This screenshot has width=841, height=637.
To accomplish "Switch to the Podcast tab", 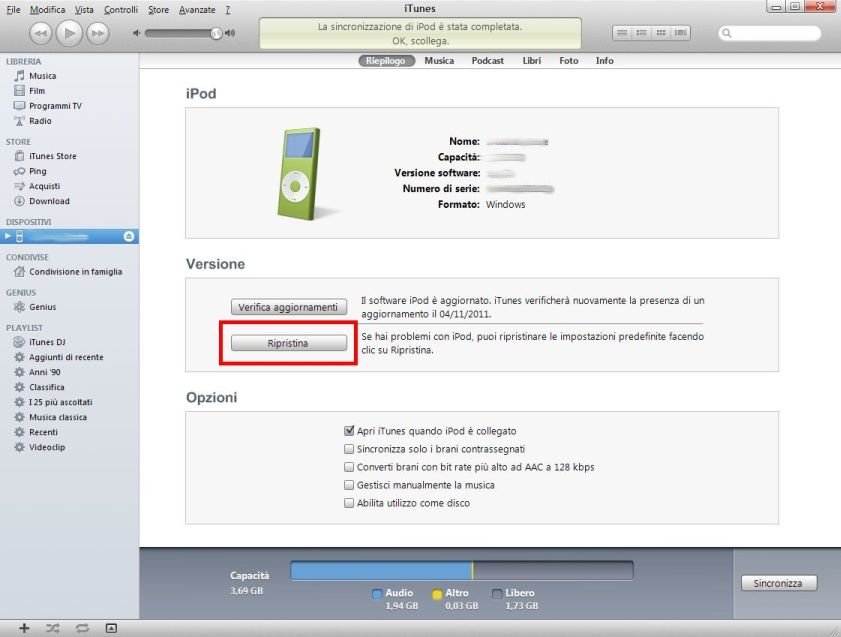I will [488, 61].
